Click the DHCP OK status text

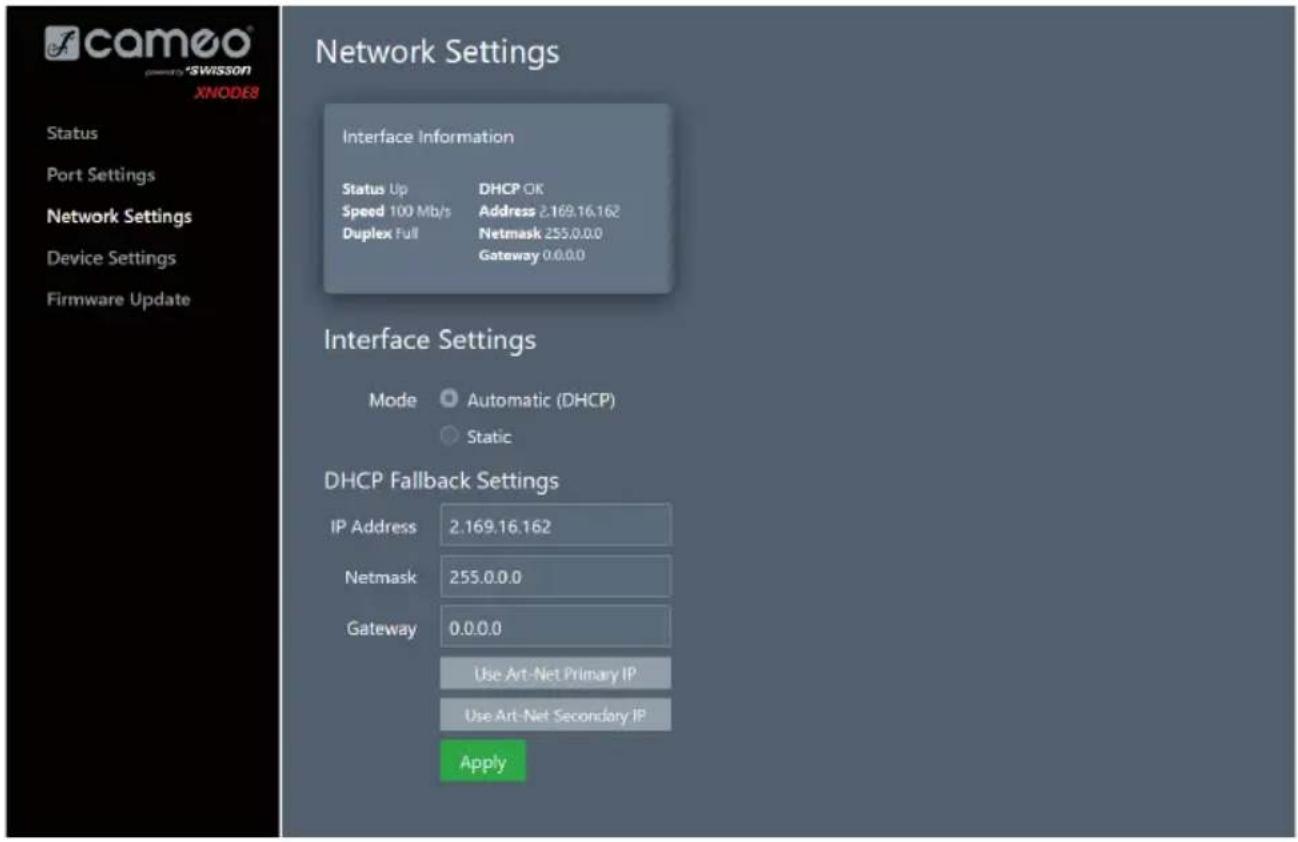pyautogui.click(x=512, y=189)
